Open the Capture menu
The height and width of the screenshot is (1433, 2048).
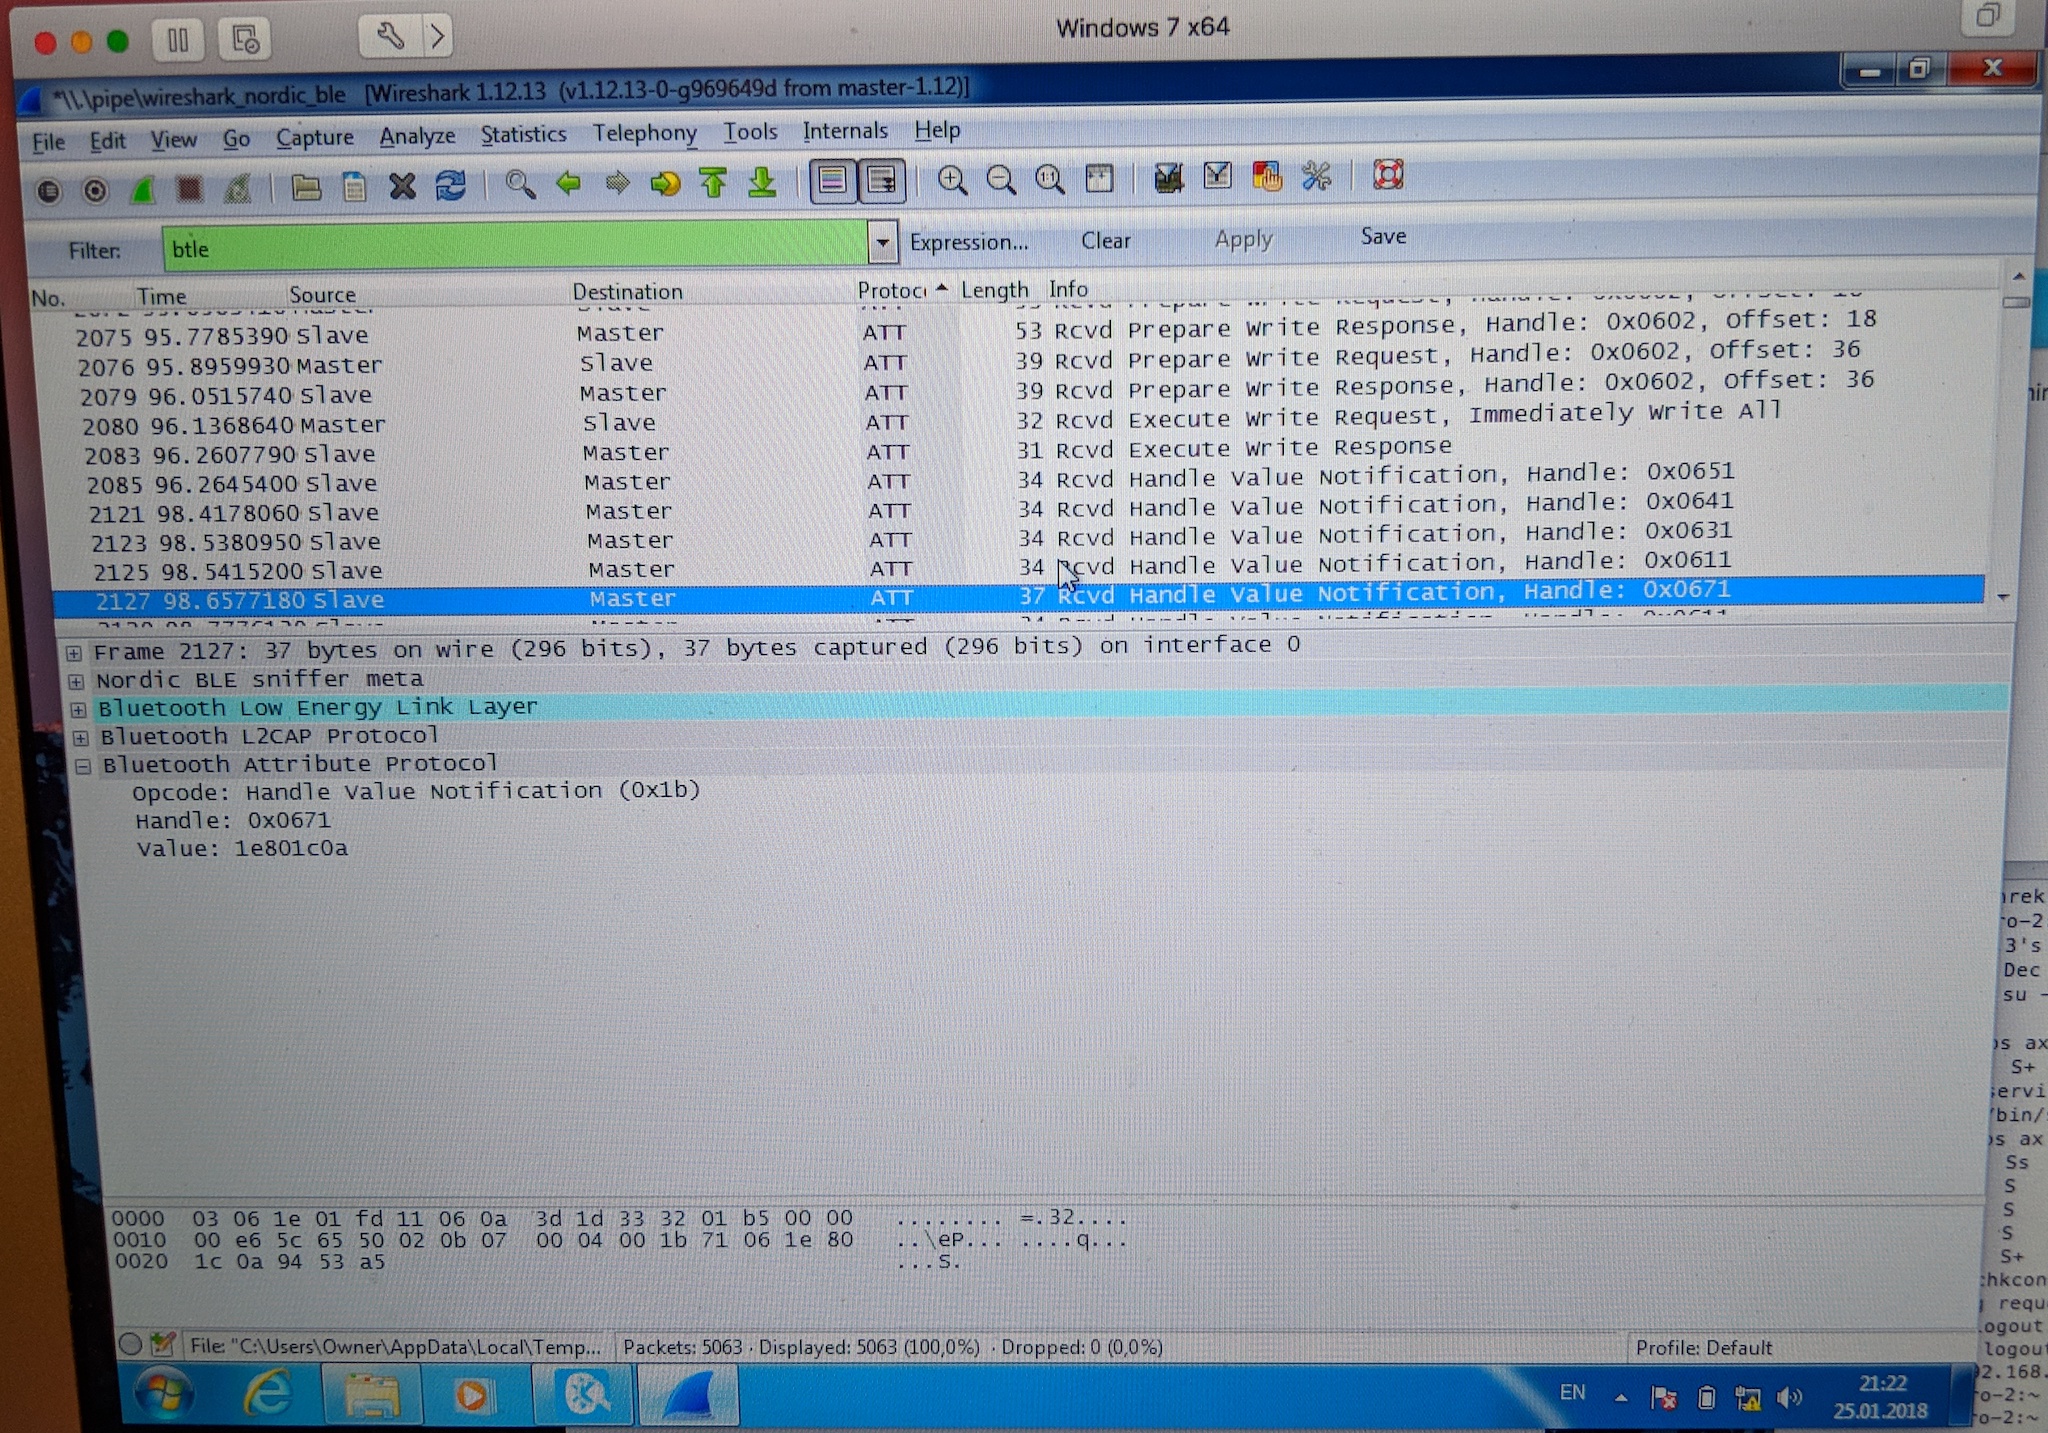pyautogui.click(x=314, y=137)
